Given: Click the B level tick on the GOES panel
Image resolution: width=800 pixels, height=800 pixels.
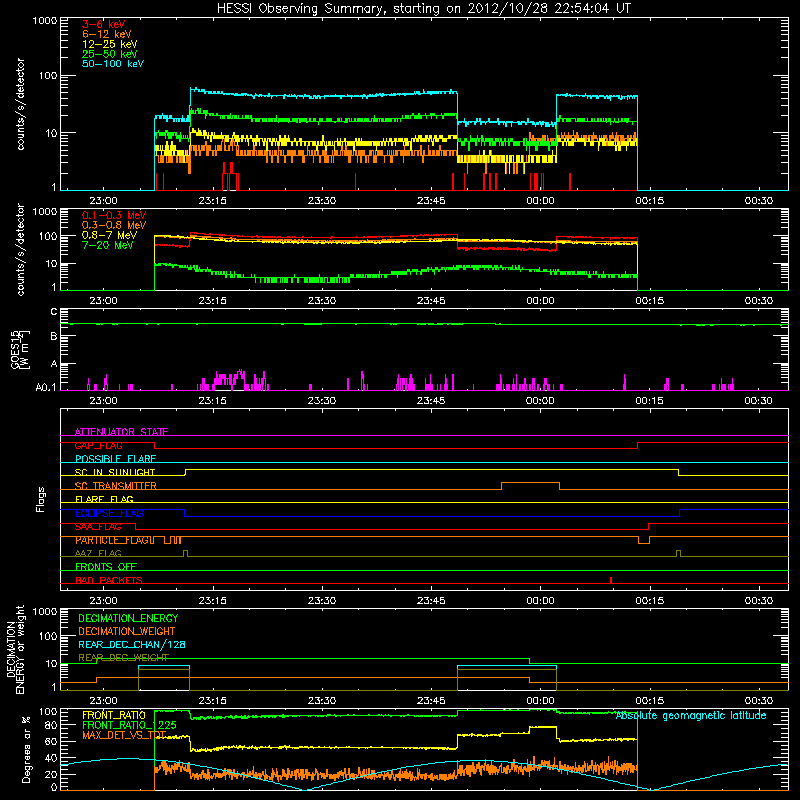Looking at the screenshot, I should point(54,336).
